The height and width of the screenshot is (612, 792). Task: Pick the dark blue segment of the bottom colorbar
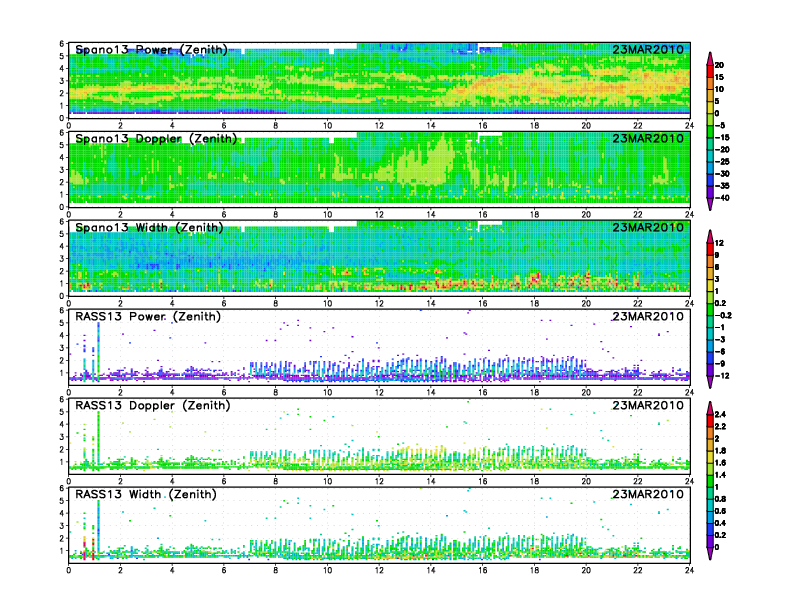click(710, 529)
